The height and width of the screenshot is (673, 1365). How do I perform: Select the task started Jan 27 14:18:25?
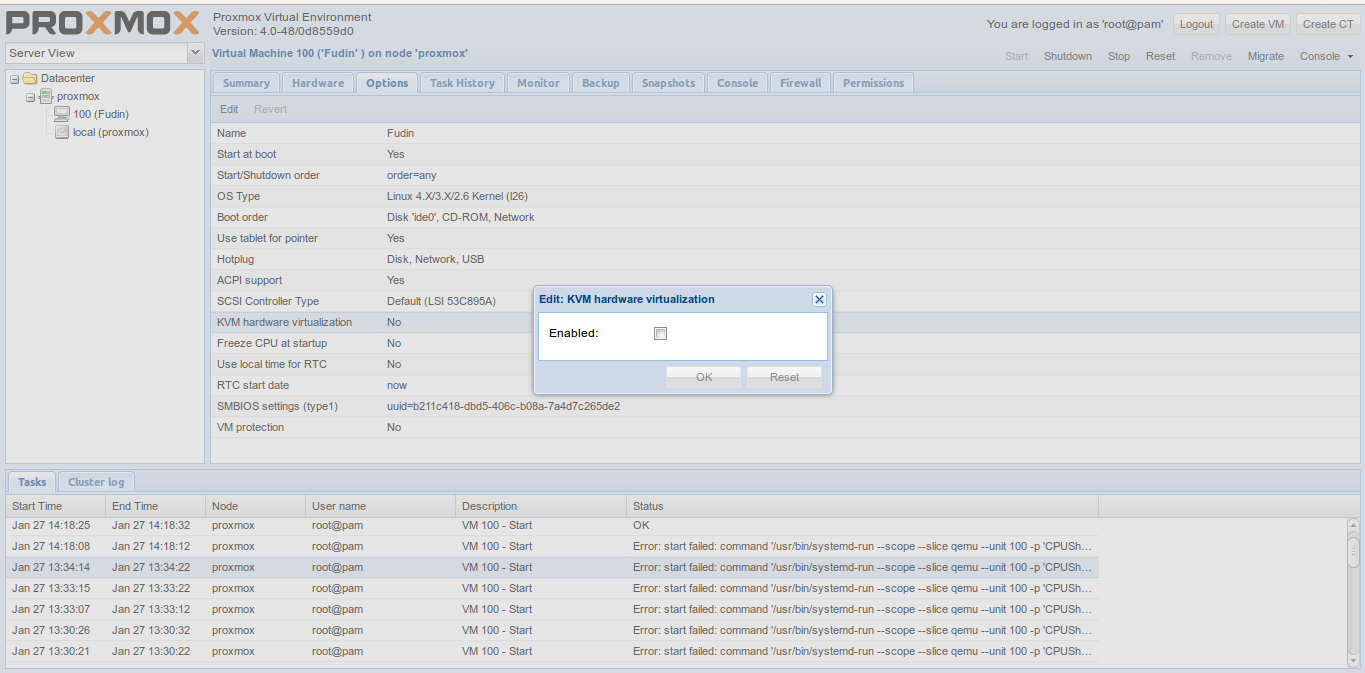pyautogui.click(x=552, y=525)
